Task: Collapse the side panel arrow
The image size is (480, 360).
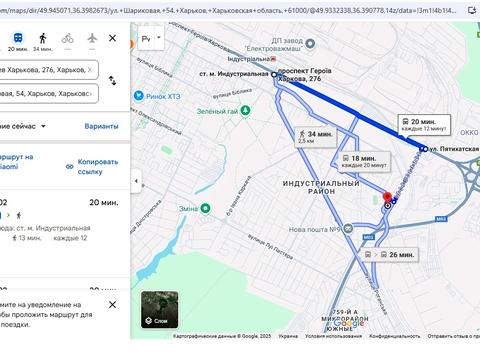Action: (136, 181)
